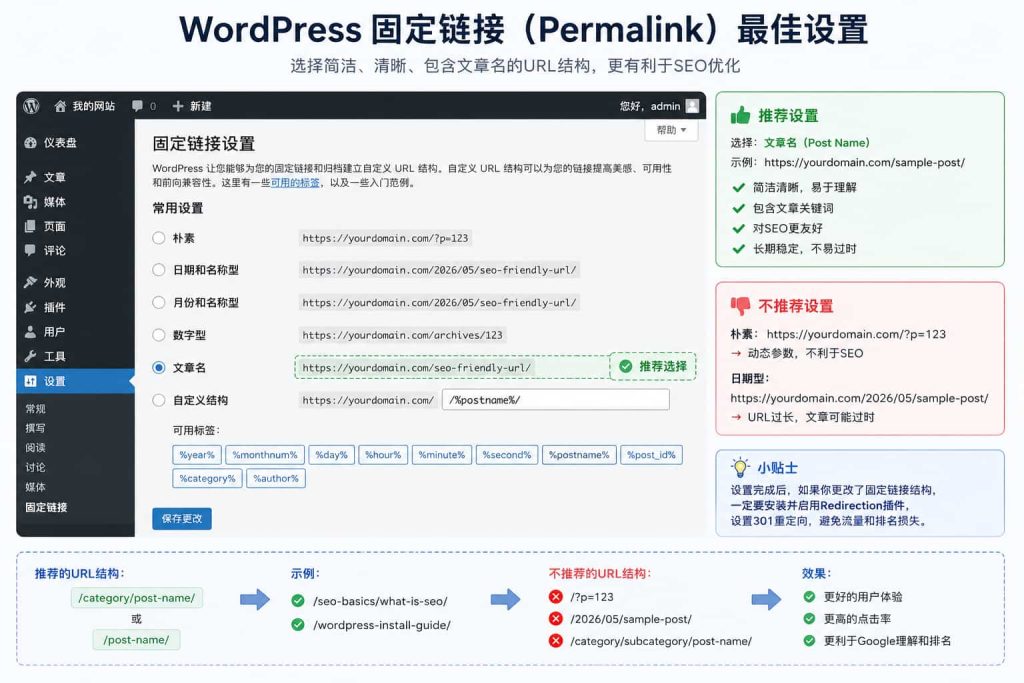Insert the %second% tag button
Image resolution: width=1024 pixels, height=683 pixels.
click(507, 454)
